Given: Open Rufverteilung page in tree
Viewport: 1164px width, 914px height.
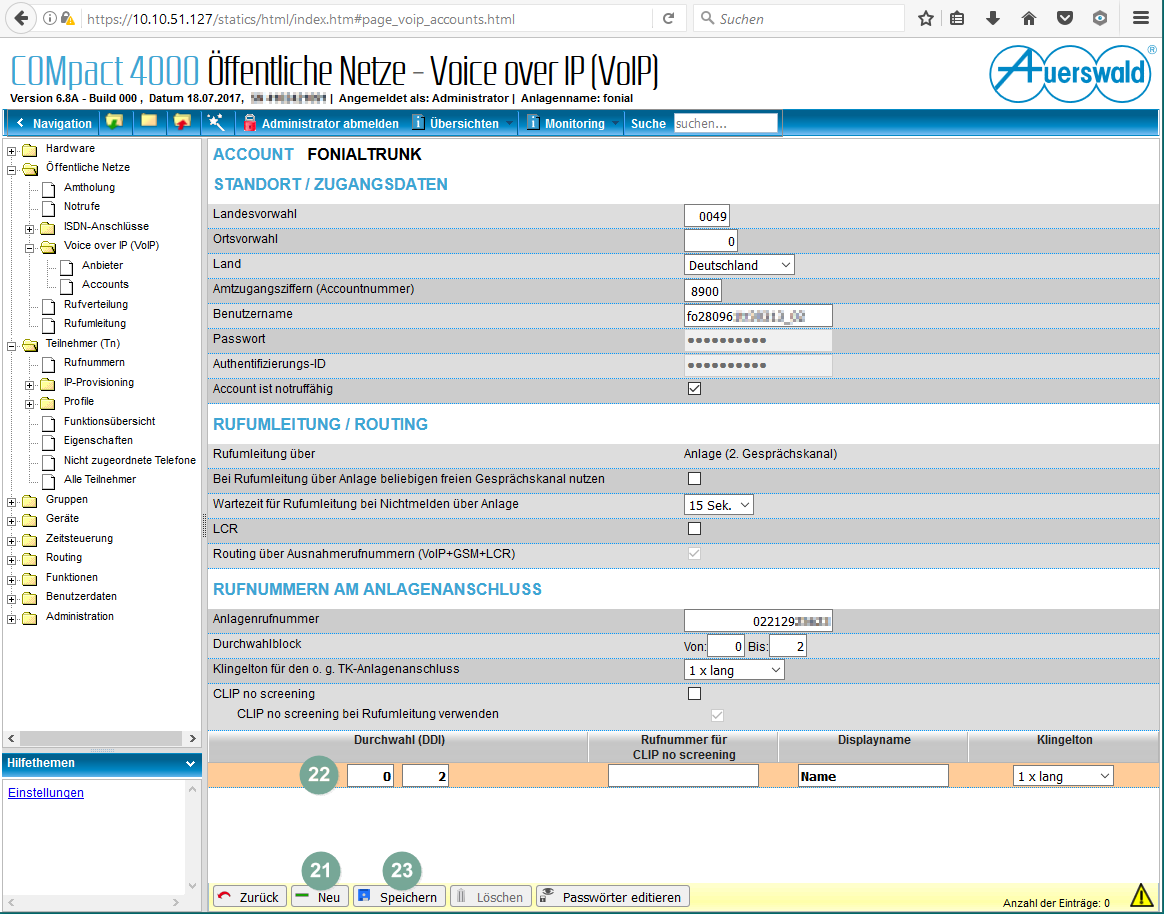Looking at the screenshot, I should [96, 304].
